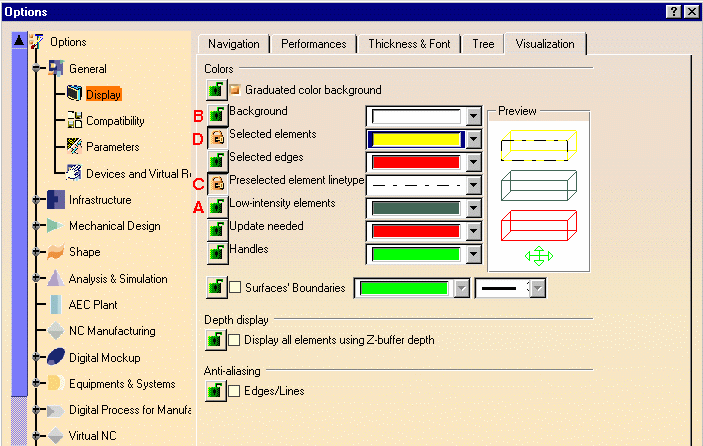Click the lock icon beside Selected edges

point(217,161)
